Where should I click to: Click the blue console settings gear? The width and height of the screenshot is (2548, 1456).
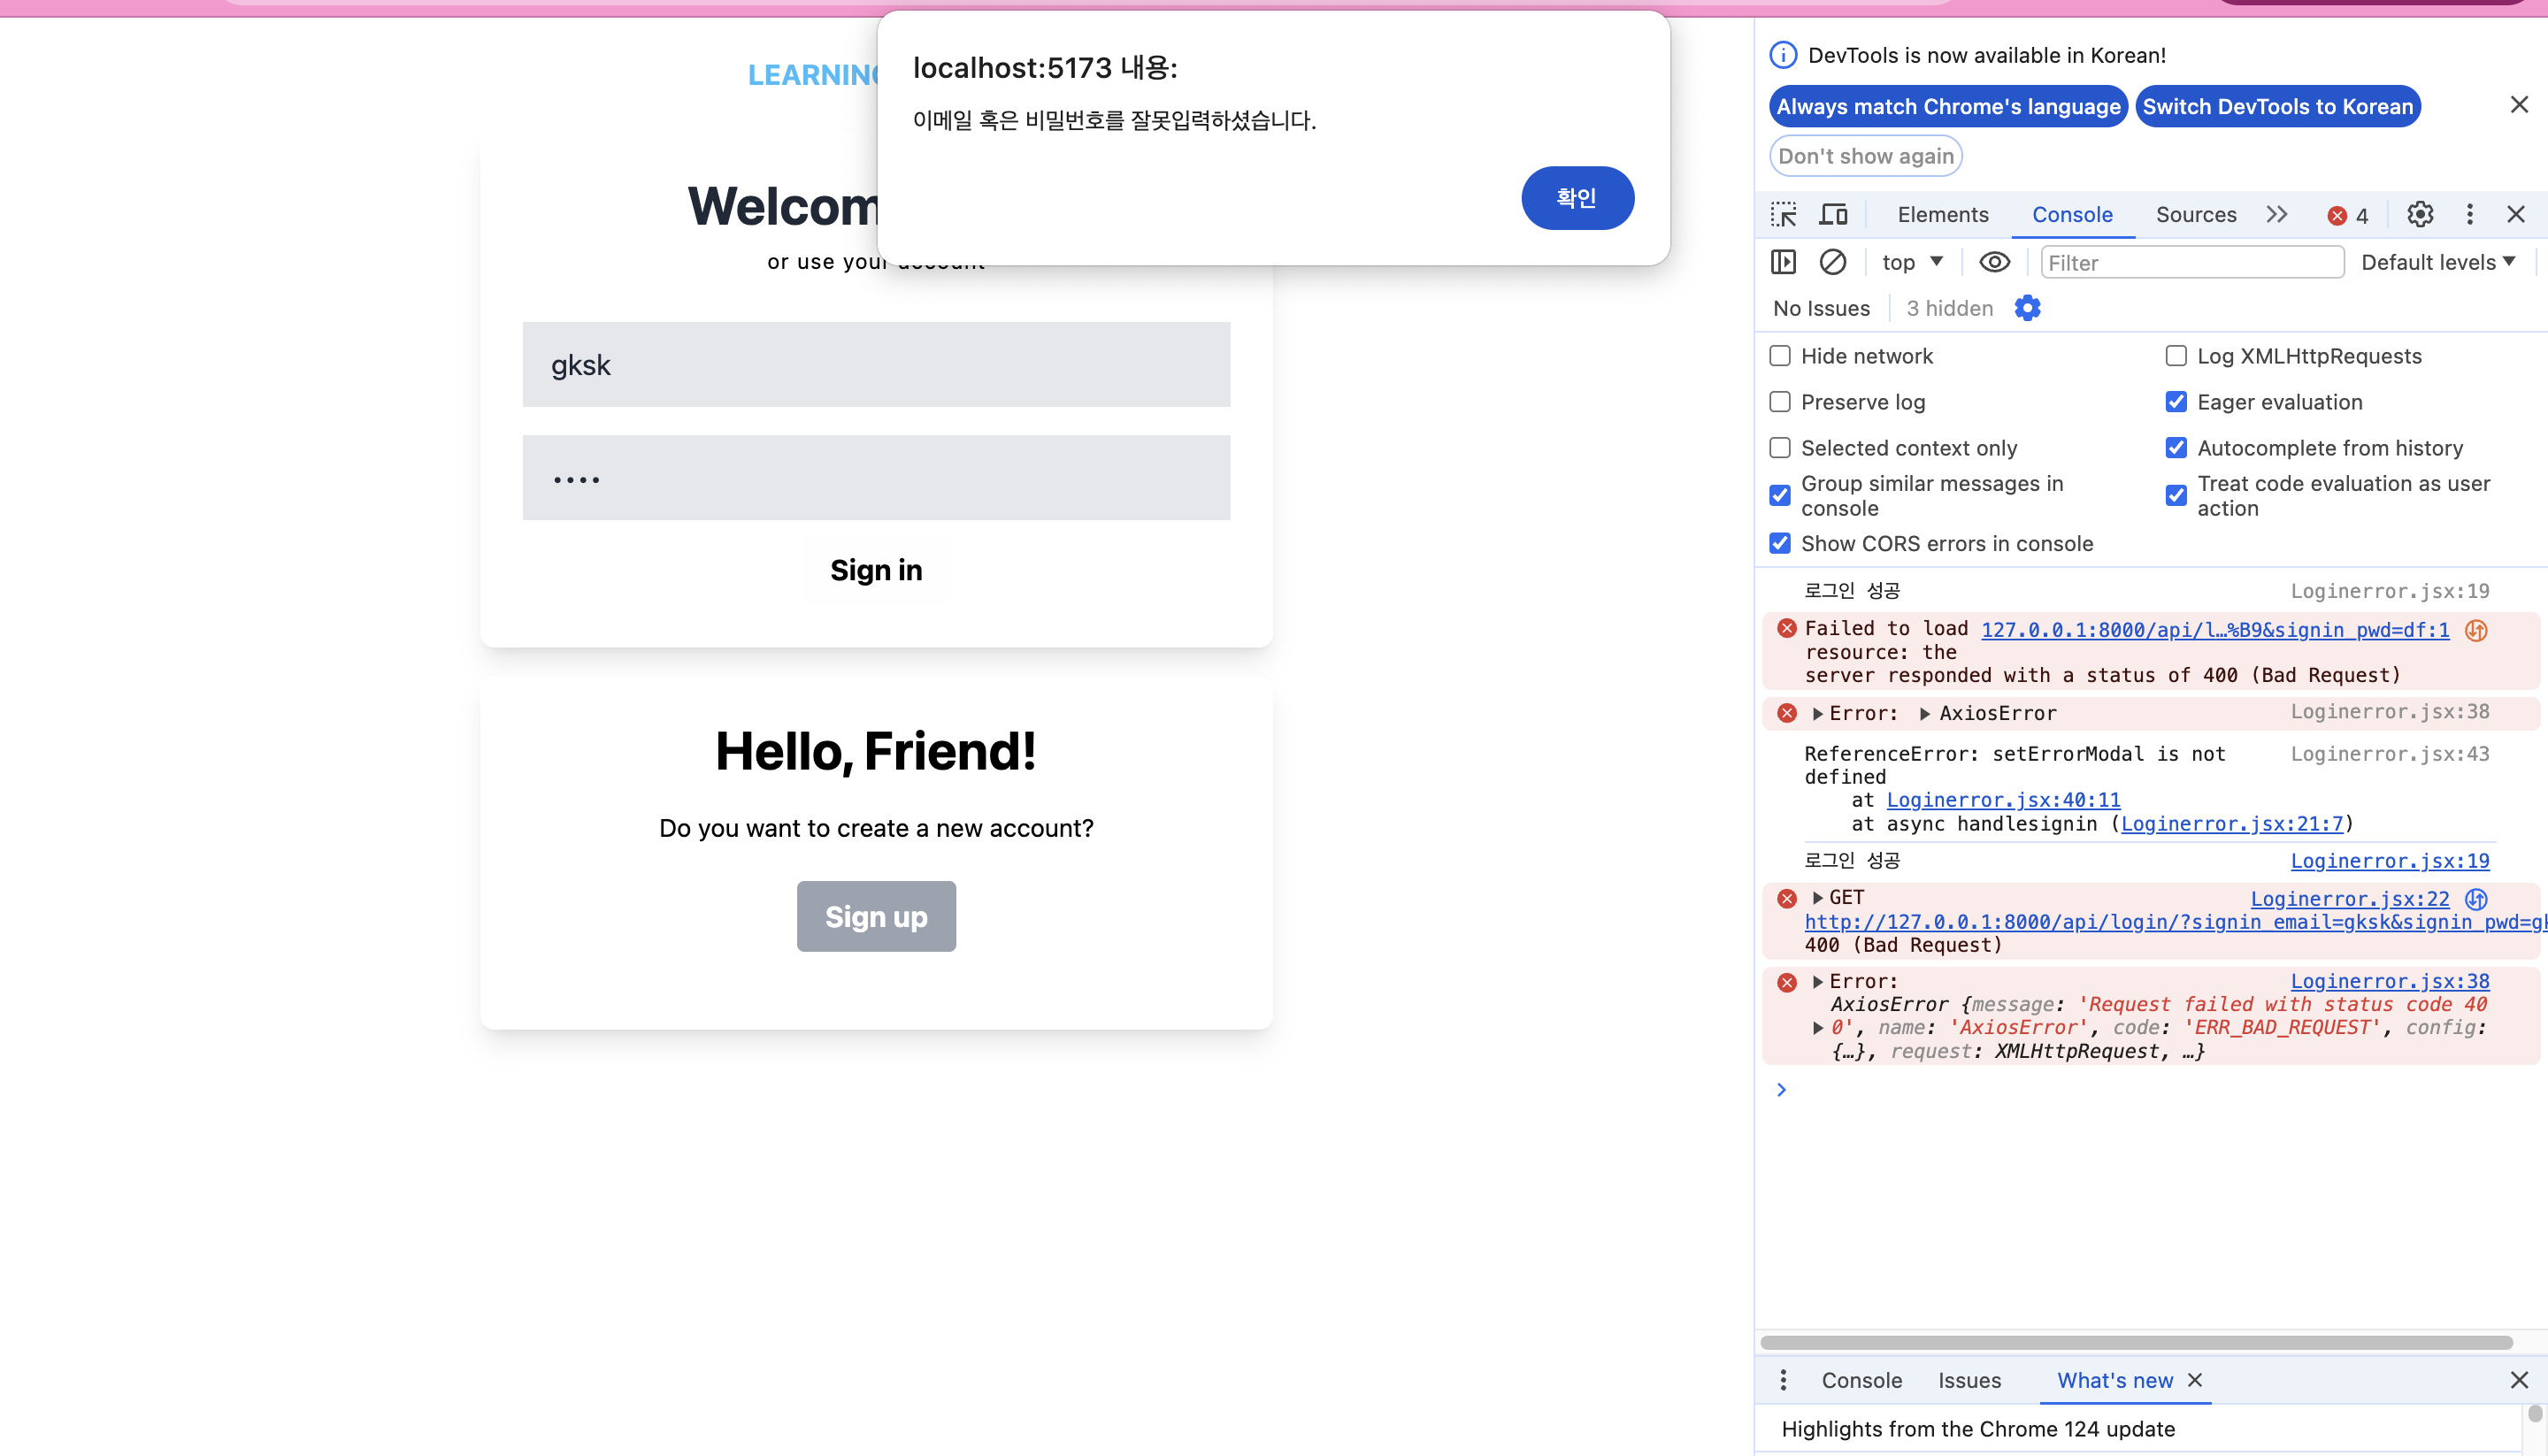pyautogui.click(x=2027, y=308)
